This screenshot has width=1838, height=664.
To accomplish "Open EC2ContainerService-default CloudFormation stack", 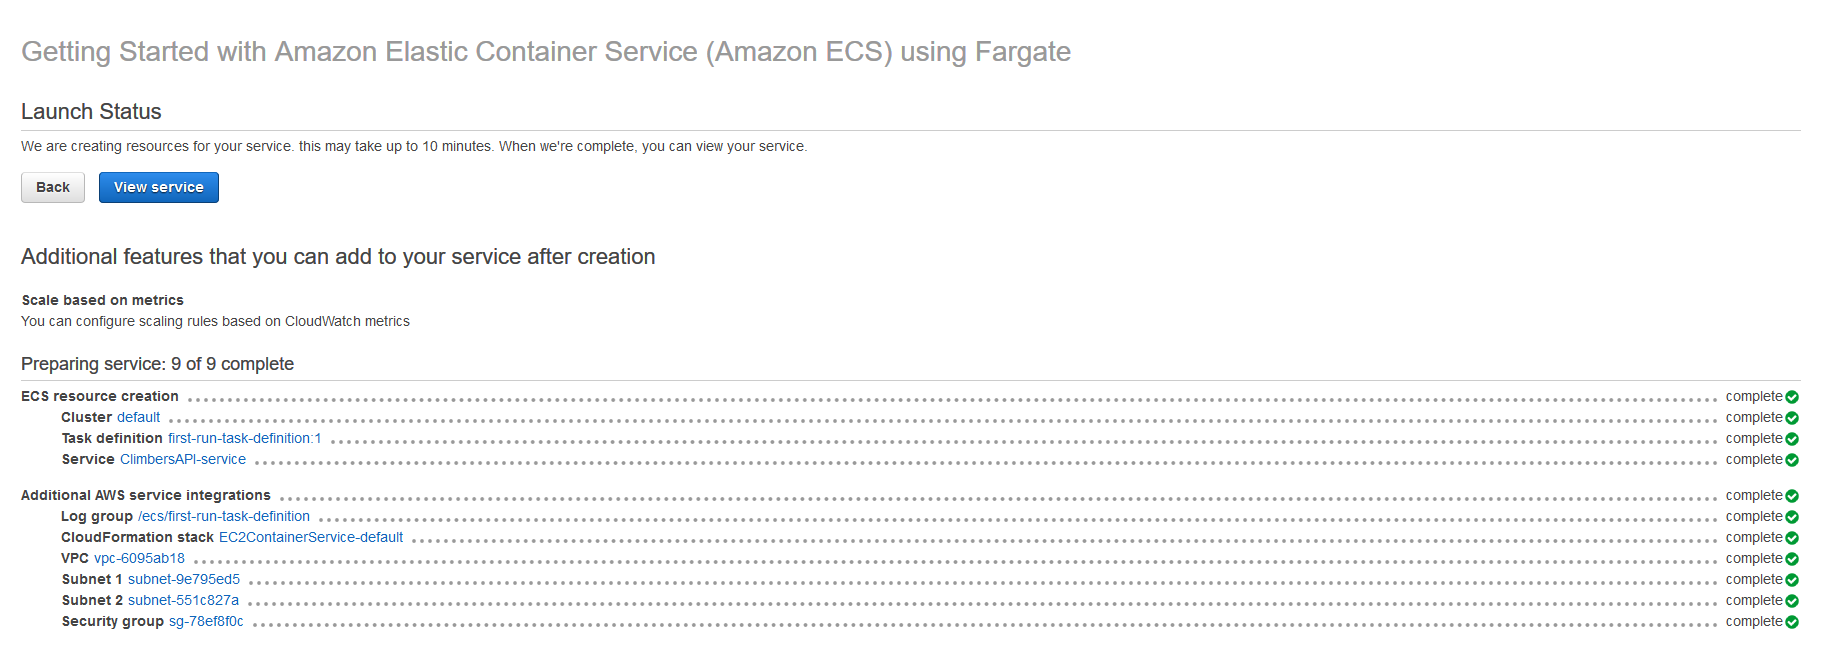I will 311,537.
